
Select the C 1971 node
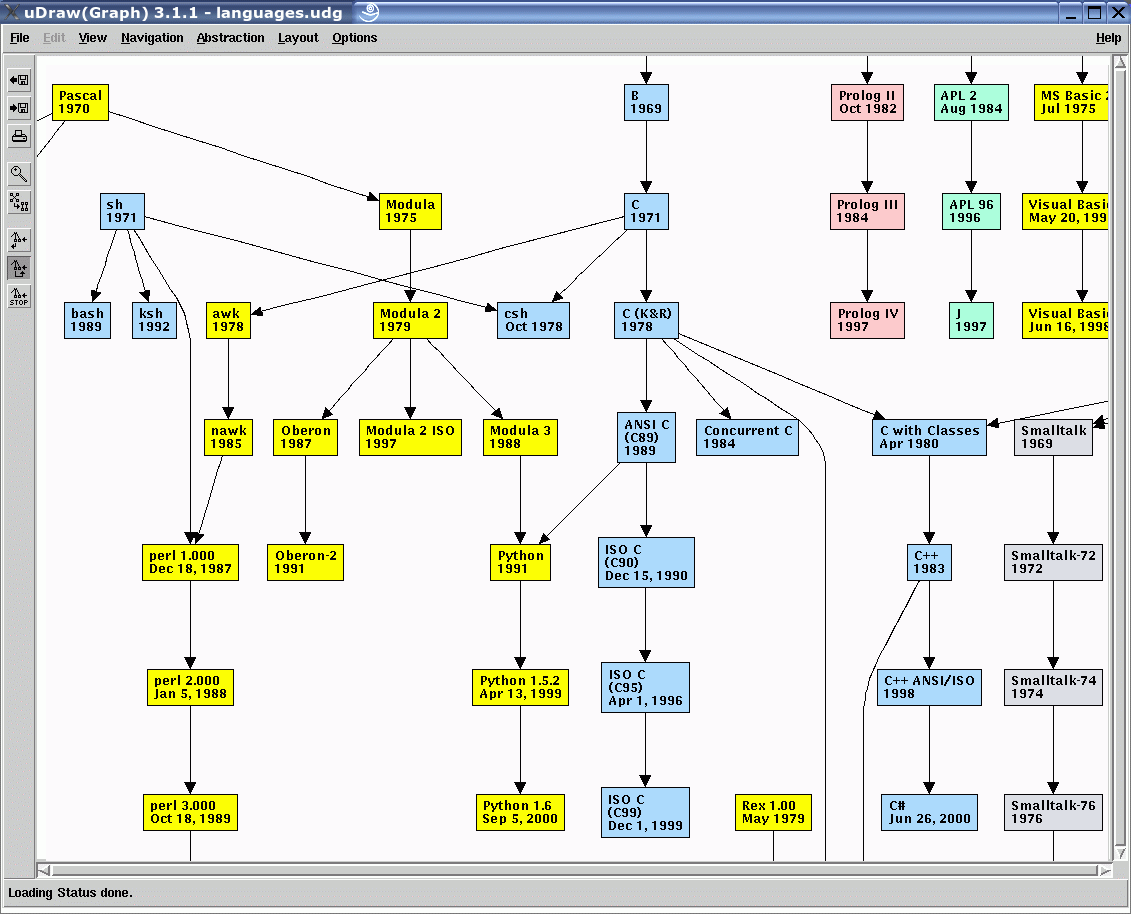646,211
